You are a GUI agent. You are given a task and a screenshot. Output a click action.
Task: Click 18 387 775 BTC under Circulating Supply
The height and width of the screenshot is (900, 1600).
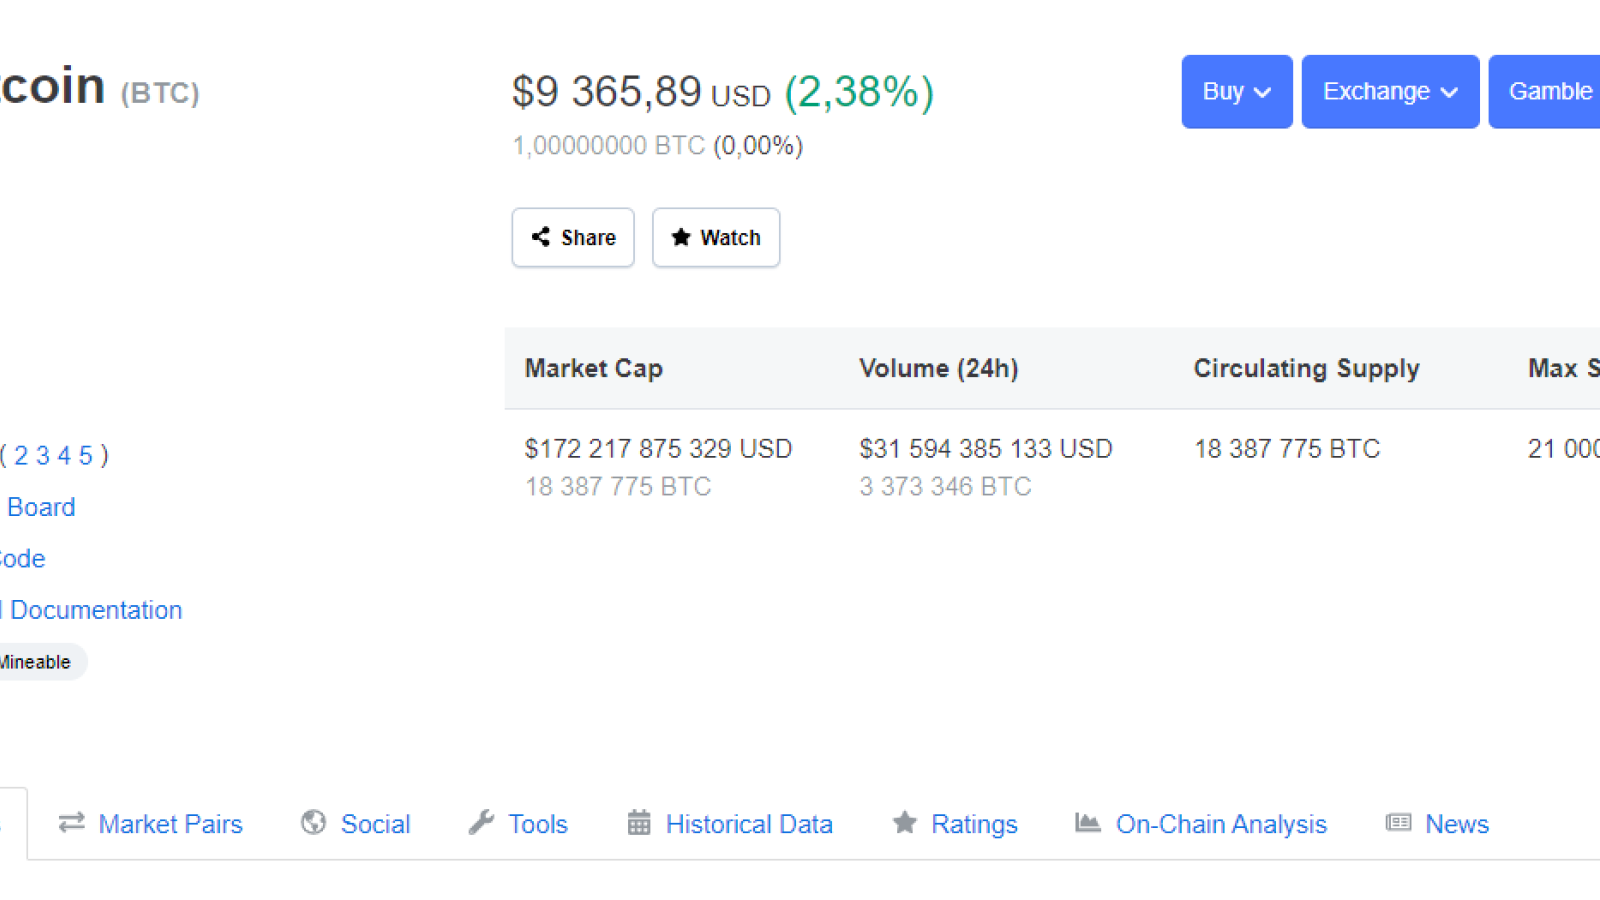click(1287, 449)
